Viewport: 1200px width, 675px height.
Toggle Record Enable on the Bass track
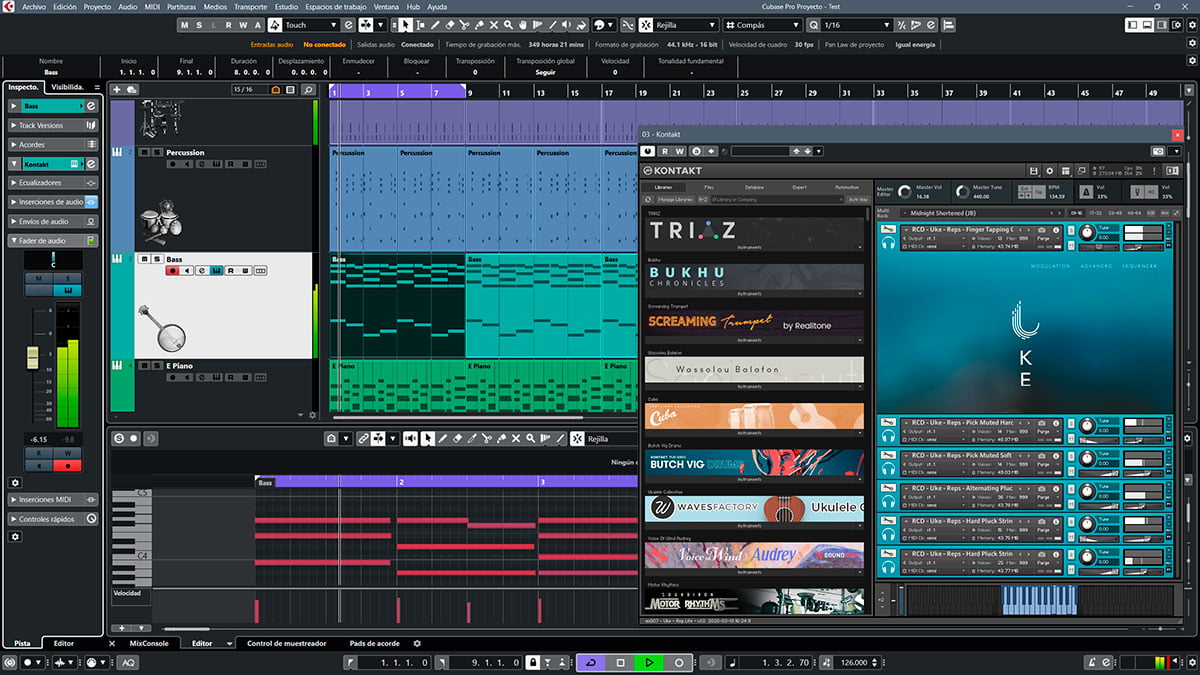click(x=173, y=271)
